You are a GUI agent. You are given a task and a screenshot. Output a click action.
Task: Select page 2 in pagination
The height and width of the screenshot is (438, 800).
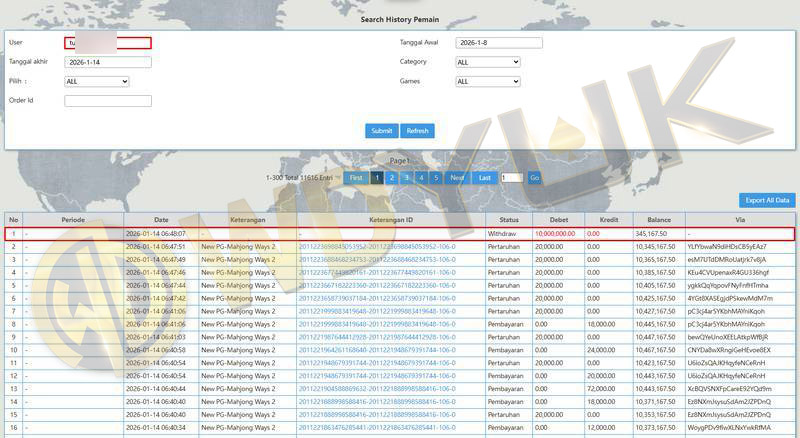pos(392,178)
